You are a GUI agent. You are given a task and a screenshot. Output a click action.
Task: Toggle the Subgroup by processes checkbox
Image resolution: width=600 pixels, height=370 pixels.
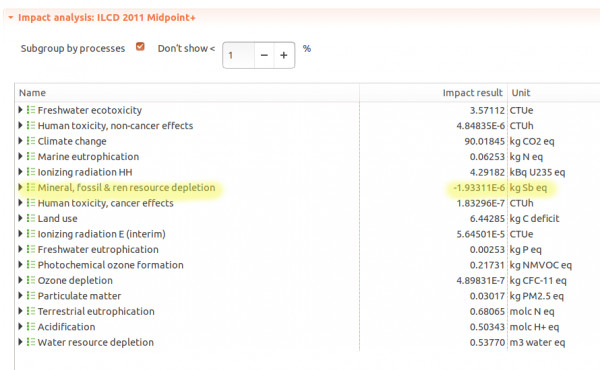(140, 47)
